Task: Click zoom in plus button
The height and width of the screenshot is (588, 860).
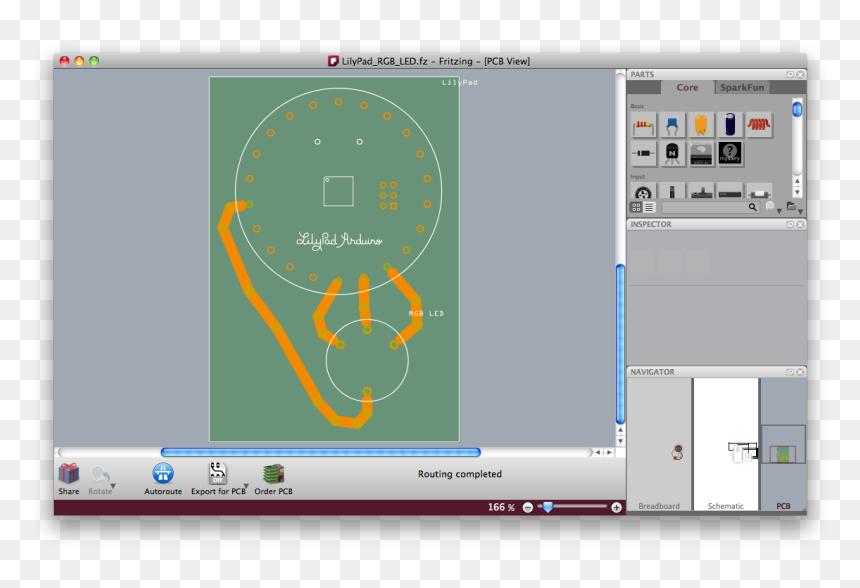Action: 616,507
